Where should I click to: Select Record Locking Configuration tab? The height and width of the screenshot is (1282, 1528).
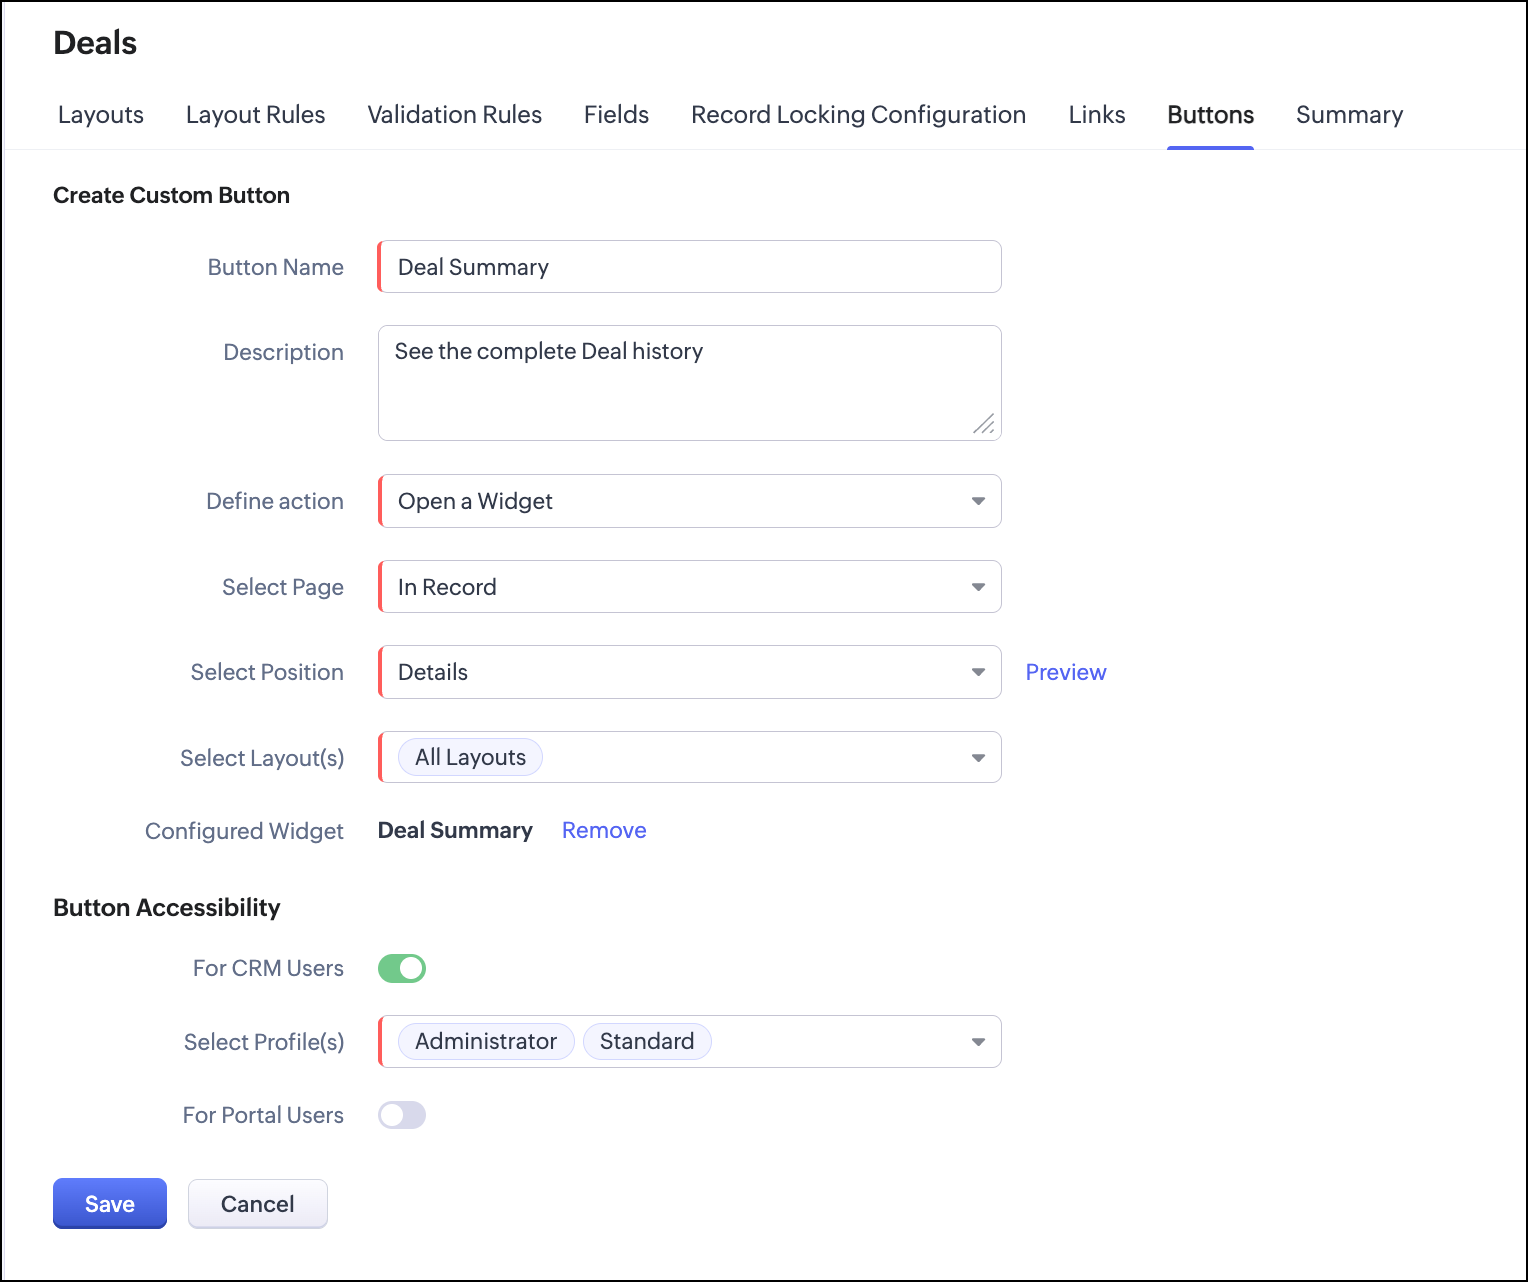[858, 115]
